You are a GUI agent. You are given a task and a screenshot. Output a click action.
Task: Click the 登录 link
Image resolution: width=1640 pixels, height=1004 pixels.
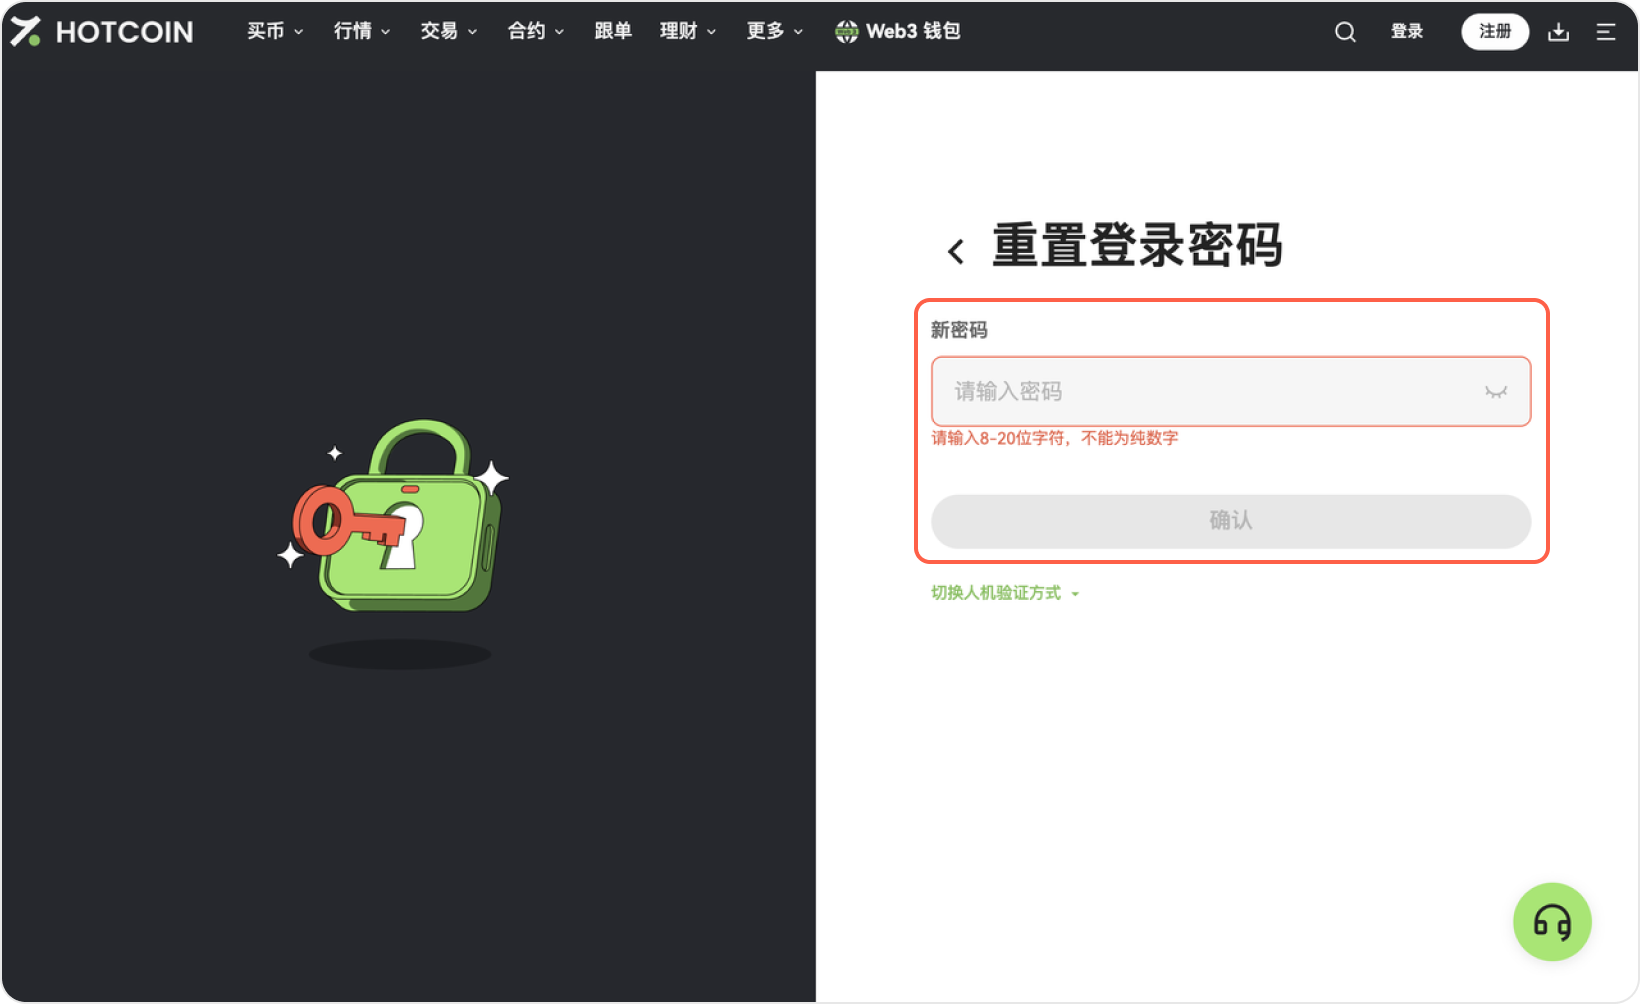coord(1406,32)
